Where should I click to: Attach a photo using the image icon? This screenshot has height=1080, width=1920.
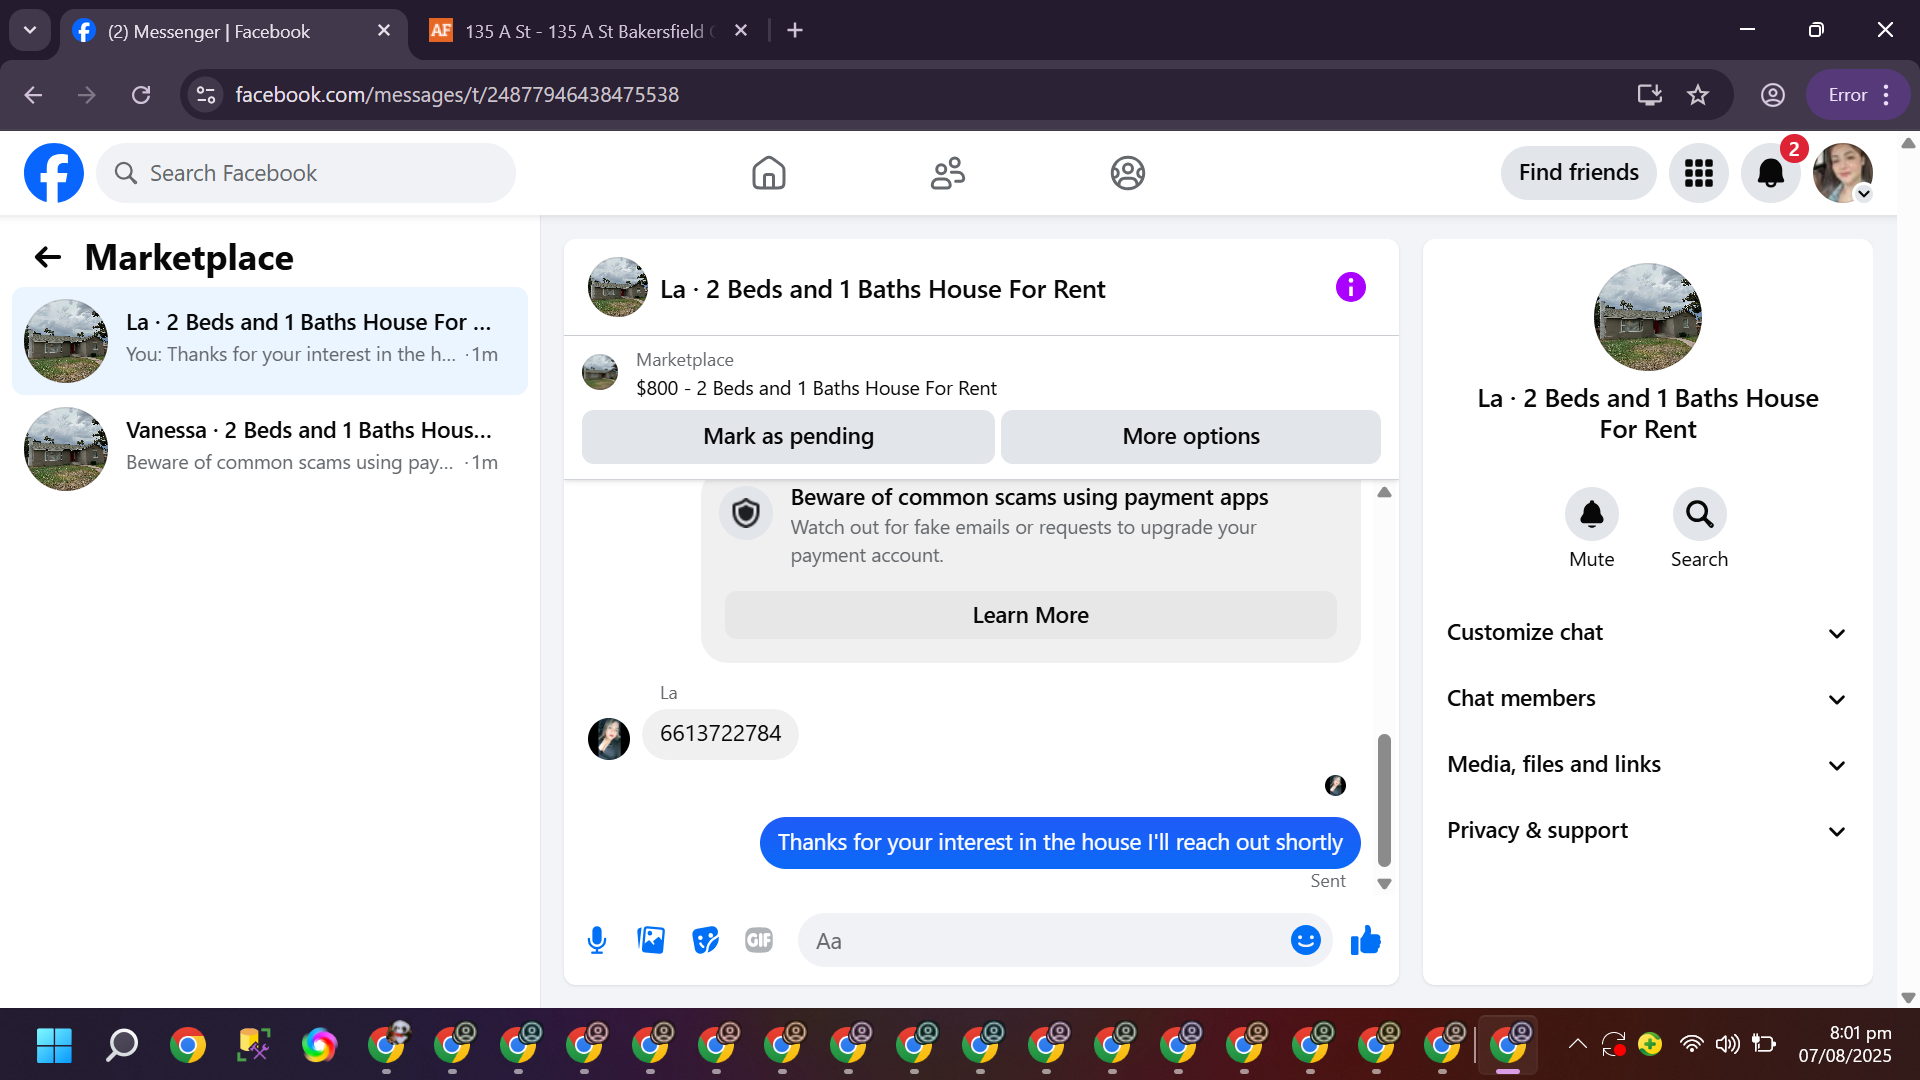coord(651,940)
